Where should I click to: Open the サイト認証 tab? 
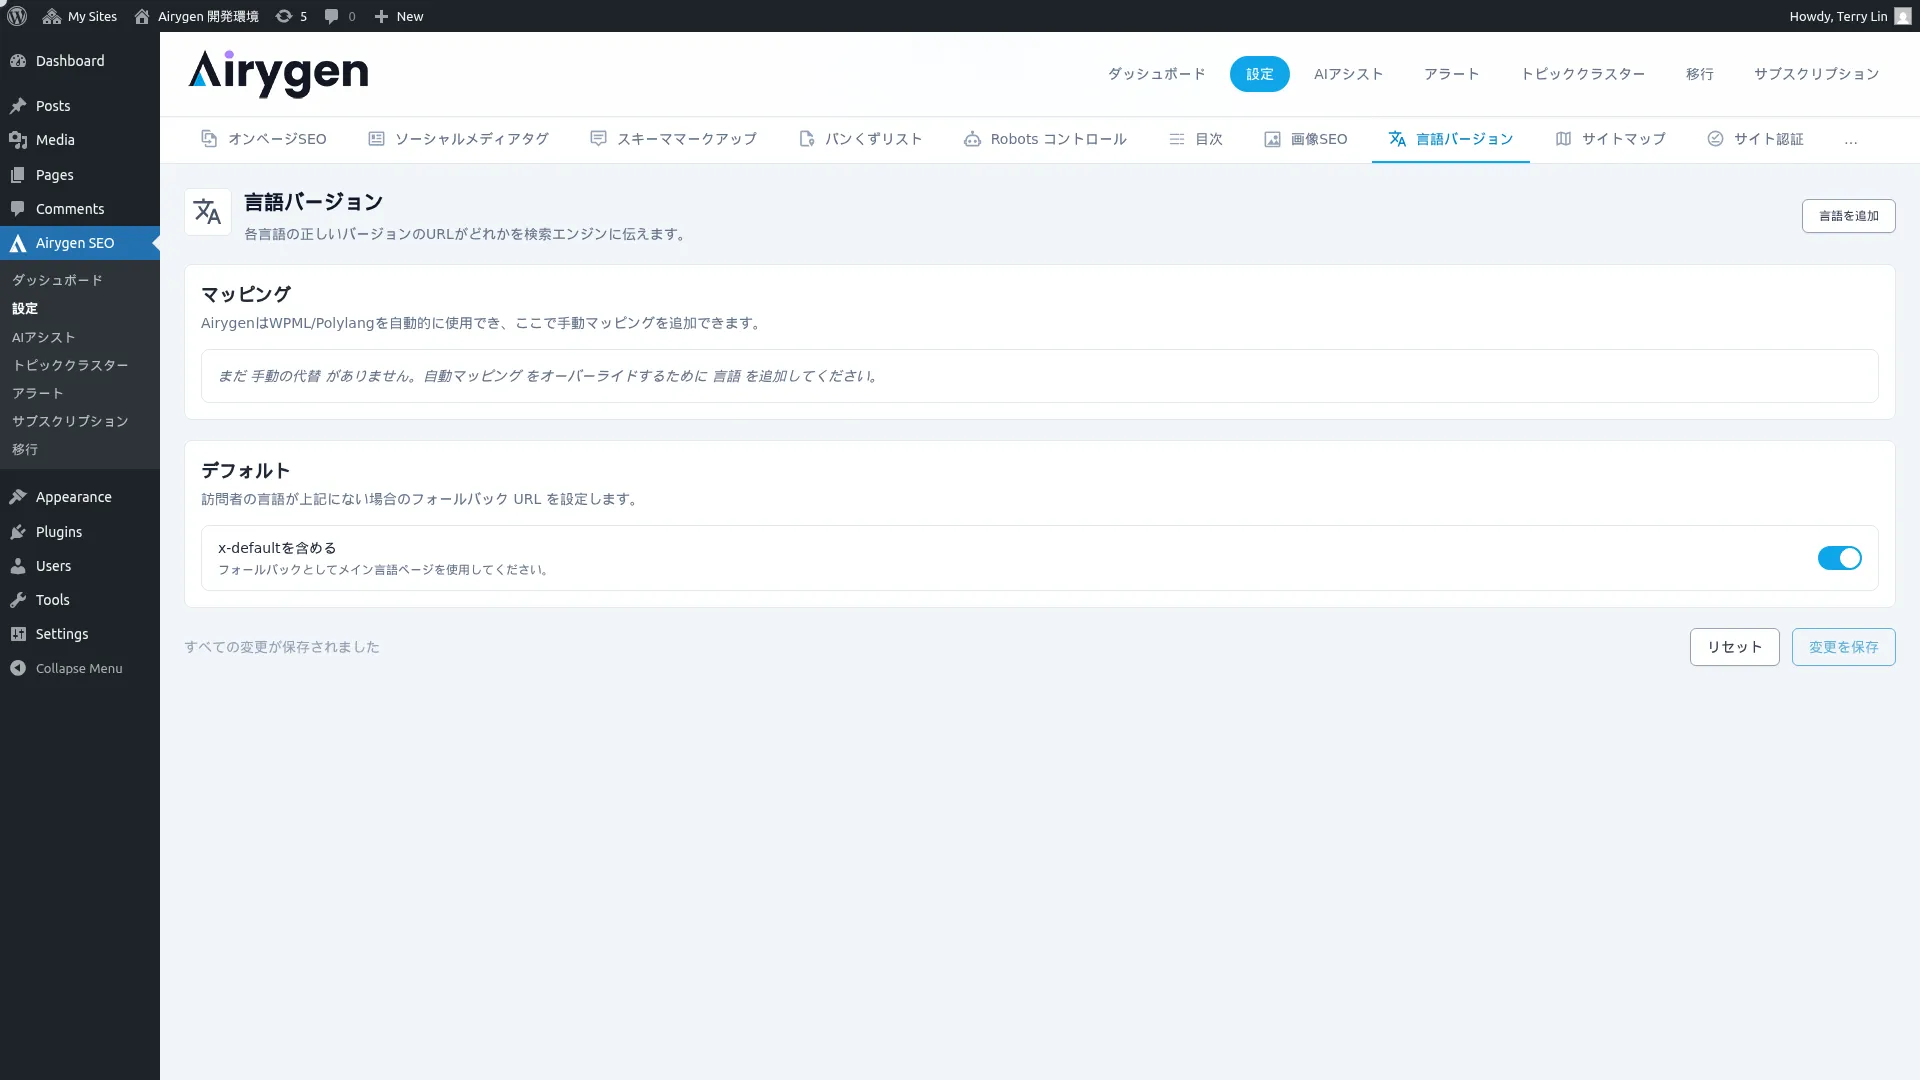[x=1755, y=139]
